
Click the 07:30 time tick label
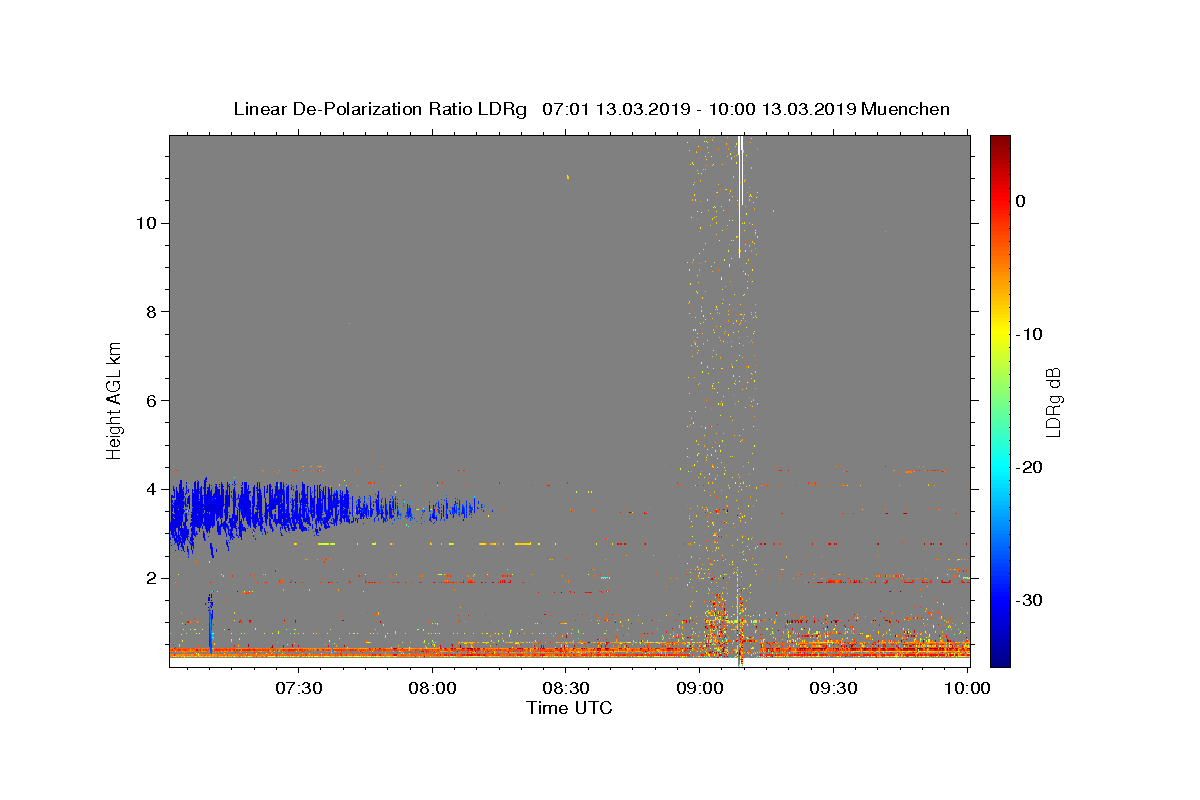299,689
